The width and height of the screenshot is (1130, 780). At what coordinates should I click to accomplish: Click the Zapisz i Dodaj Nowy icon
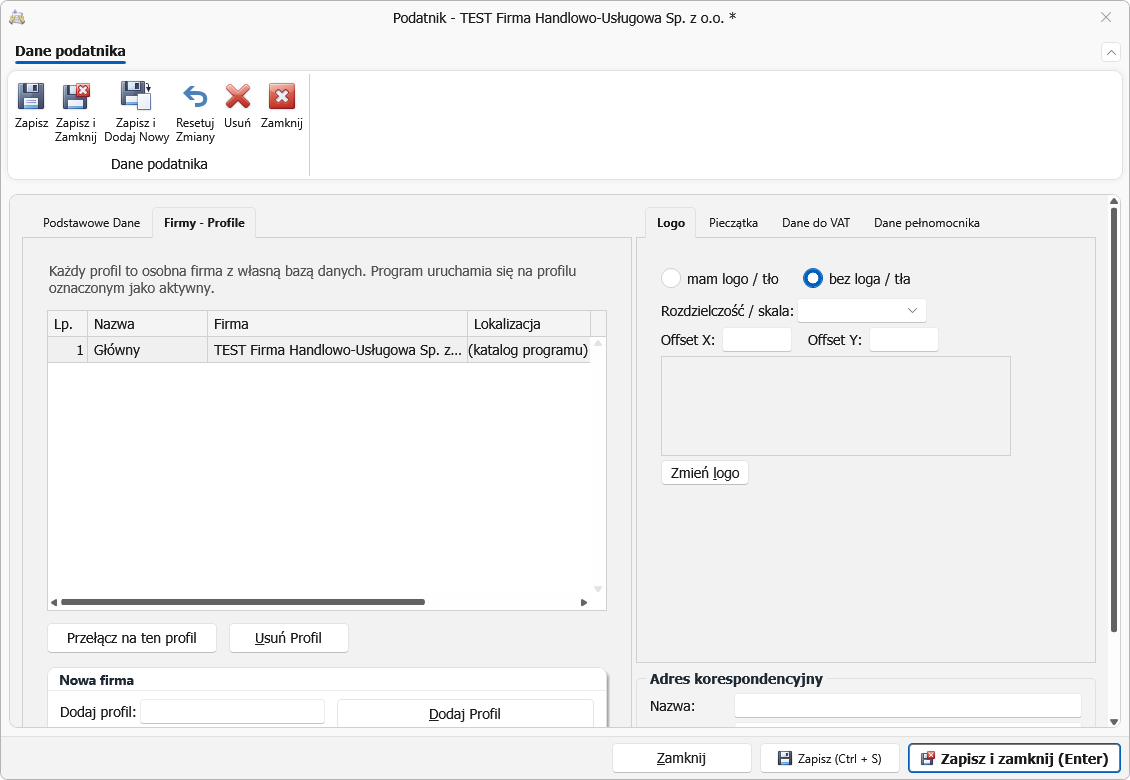(135, 96)
